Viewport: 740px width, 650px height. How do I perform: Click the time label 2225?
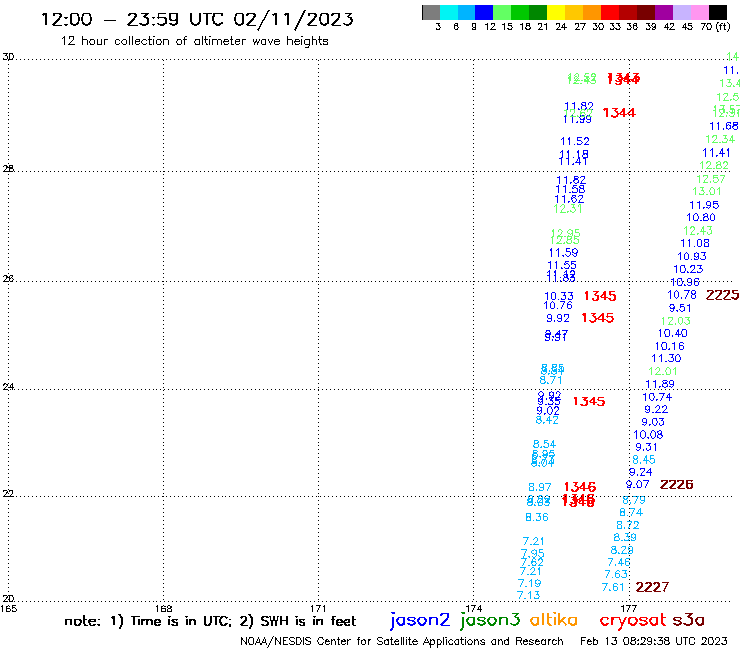(x=722, y=295)
